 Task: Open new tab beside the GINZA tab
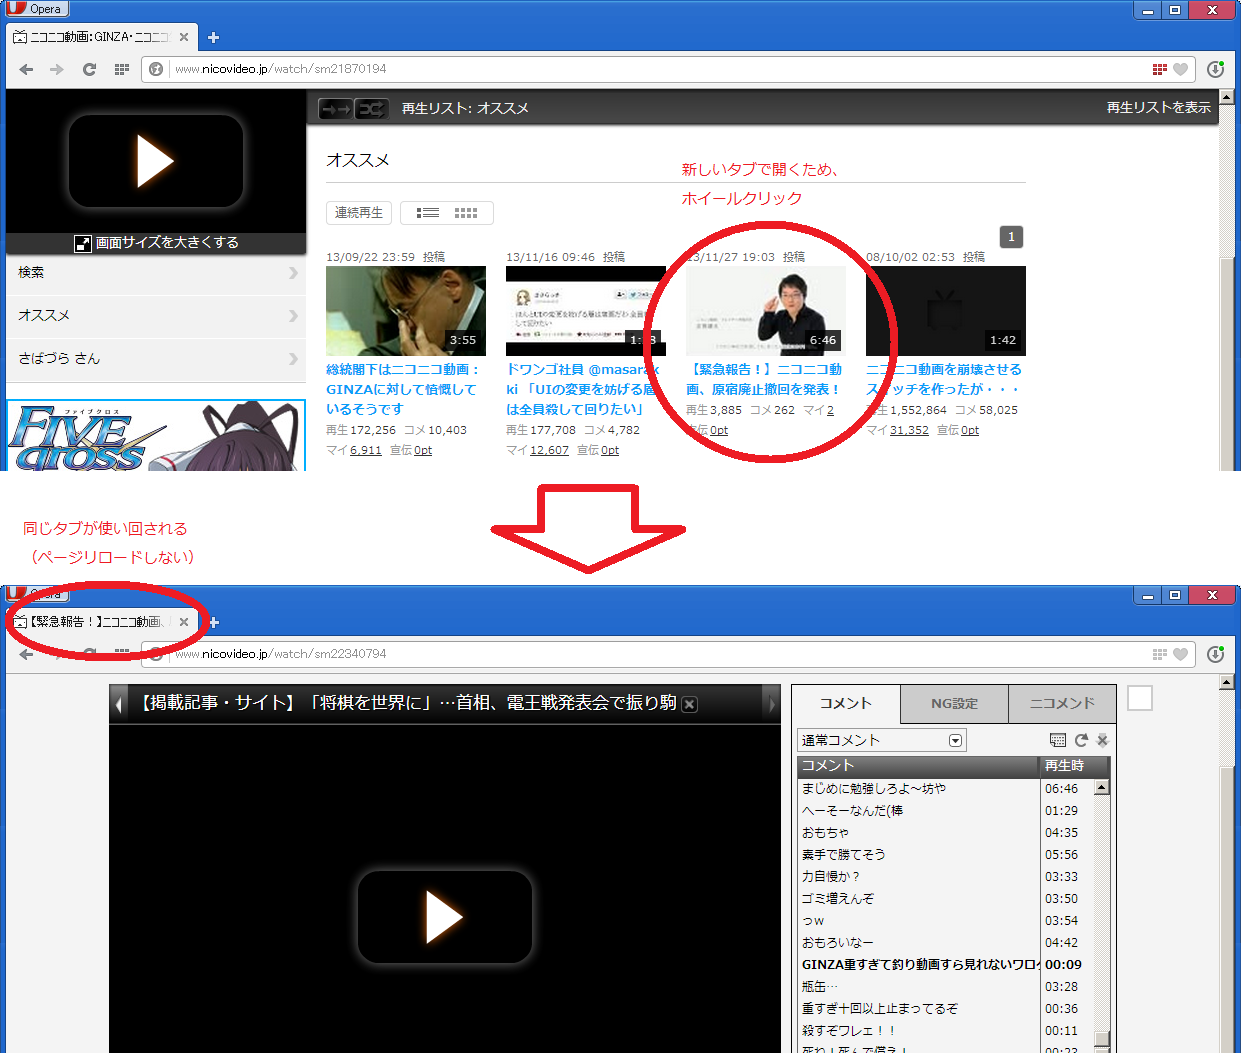coord(213,38)
